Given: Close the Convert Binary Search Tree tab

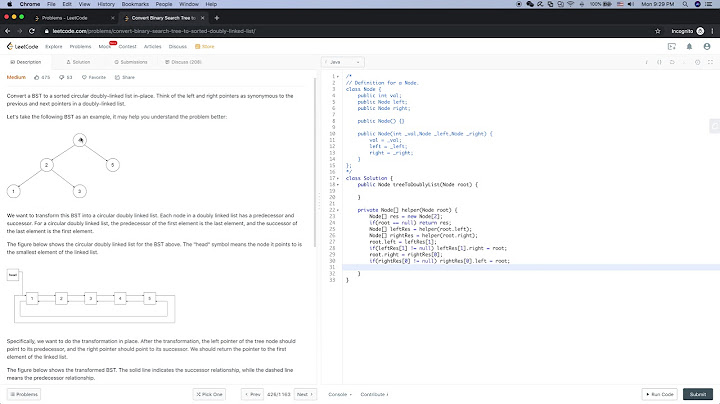Looking at the screenshot, I should coord(202,18).
